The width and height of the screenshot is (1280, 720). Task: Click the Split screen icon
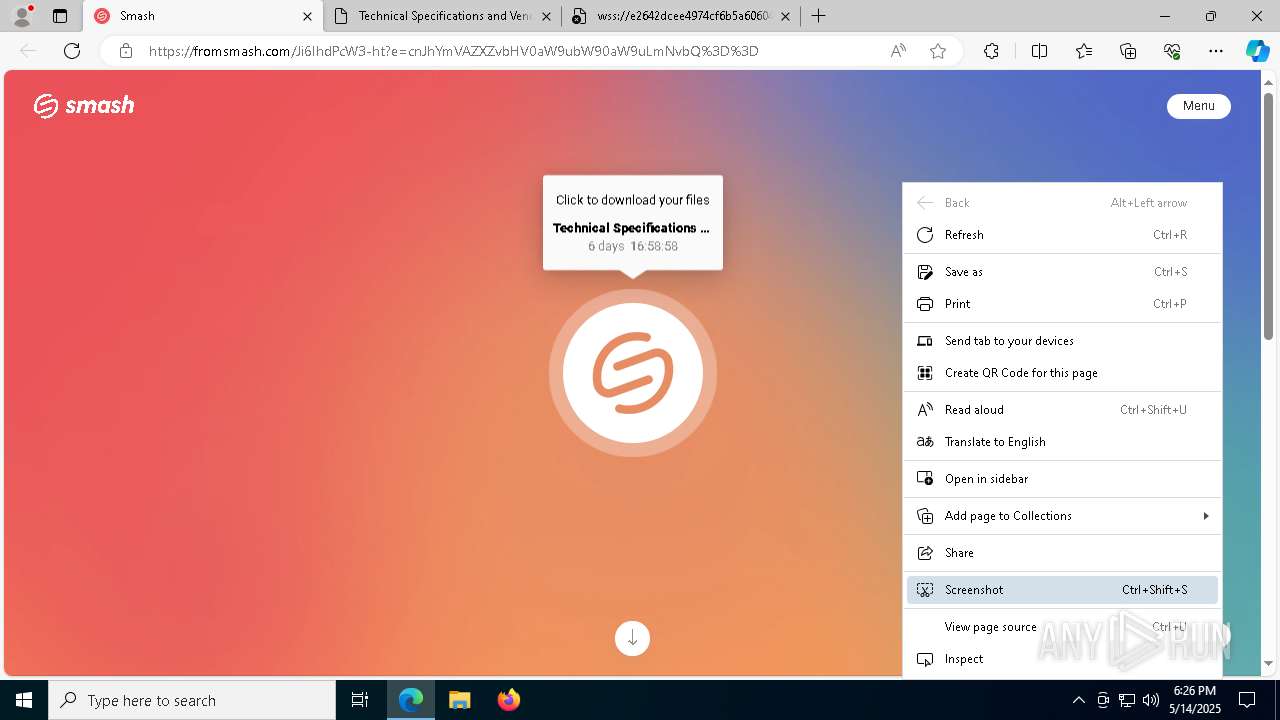(x=1039, y=51)
